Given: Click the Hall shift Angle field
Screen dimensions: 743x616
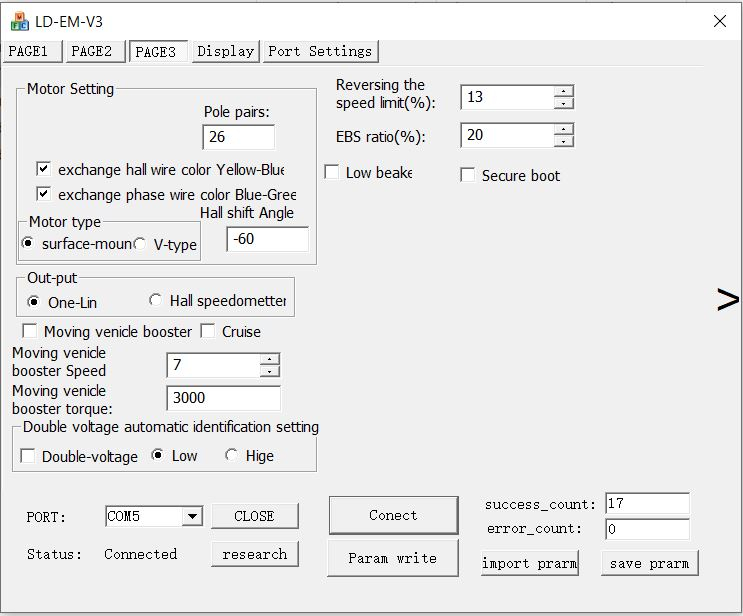Looking at the screenshot, I should pos(267,240).
